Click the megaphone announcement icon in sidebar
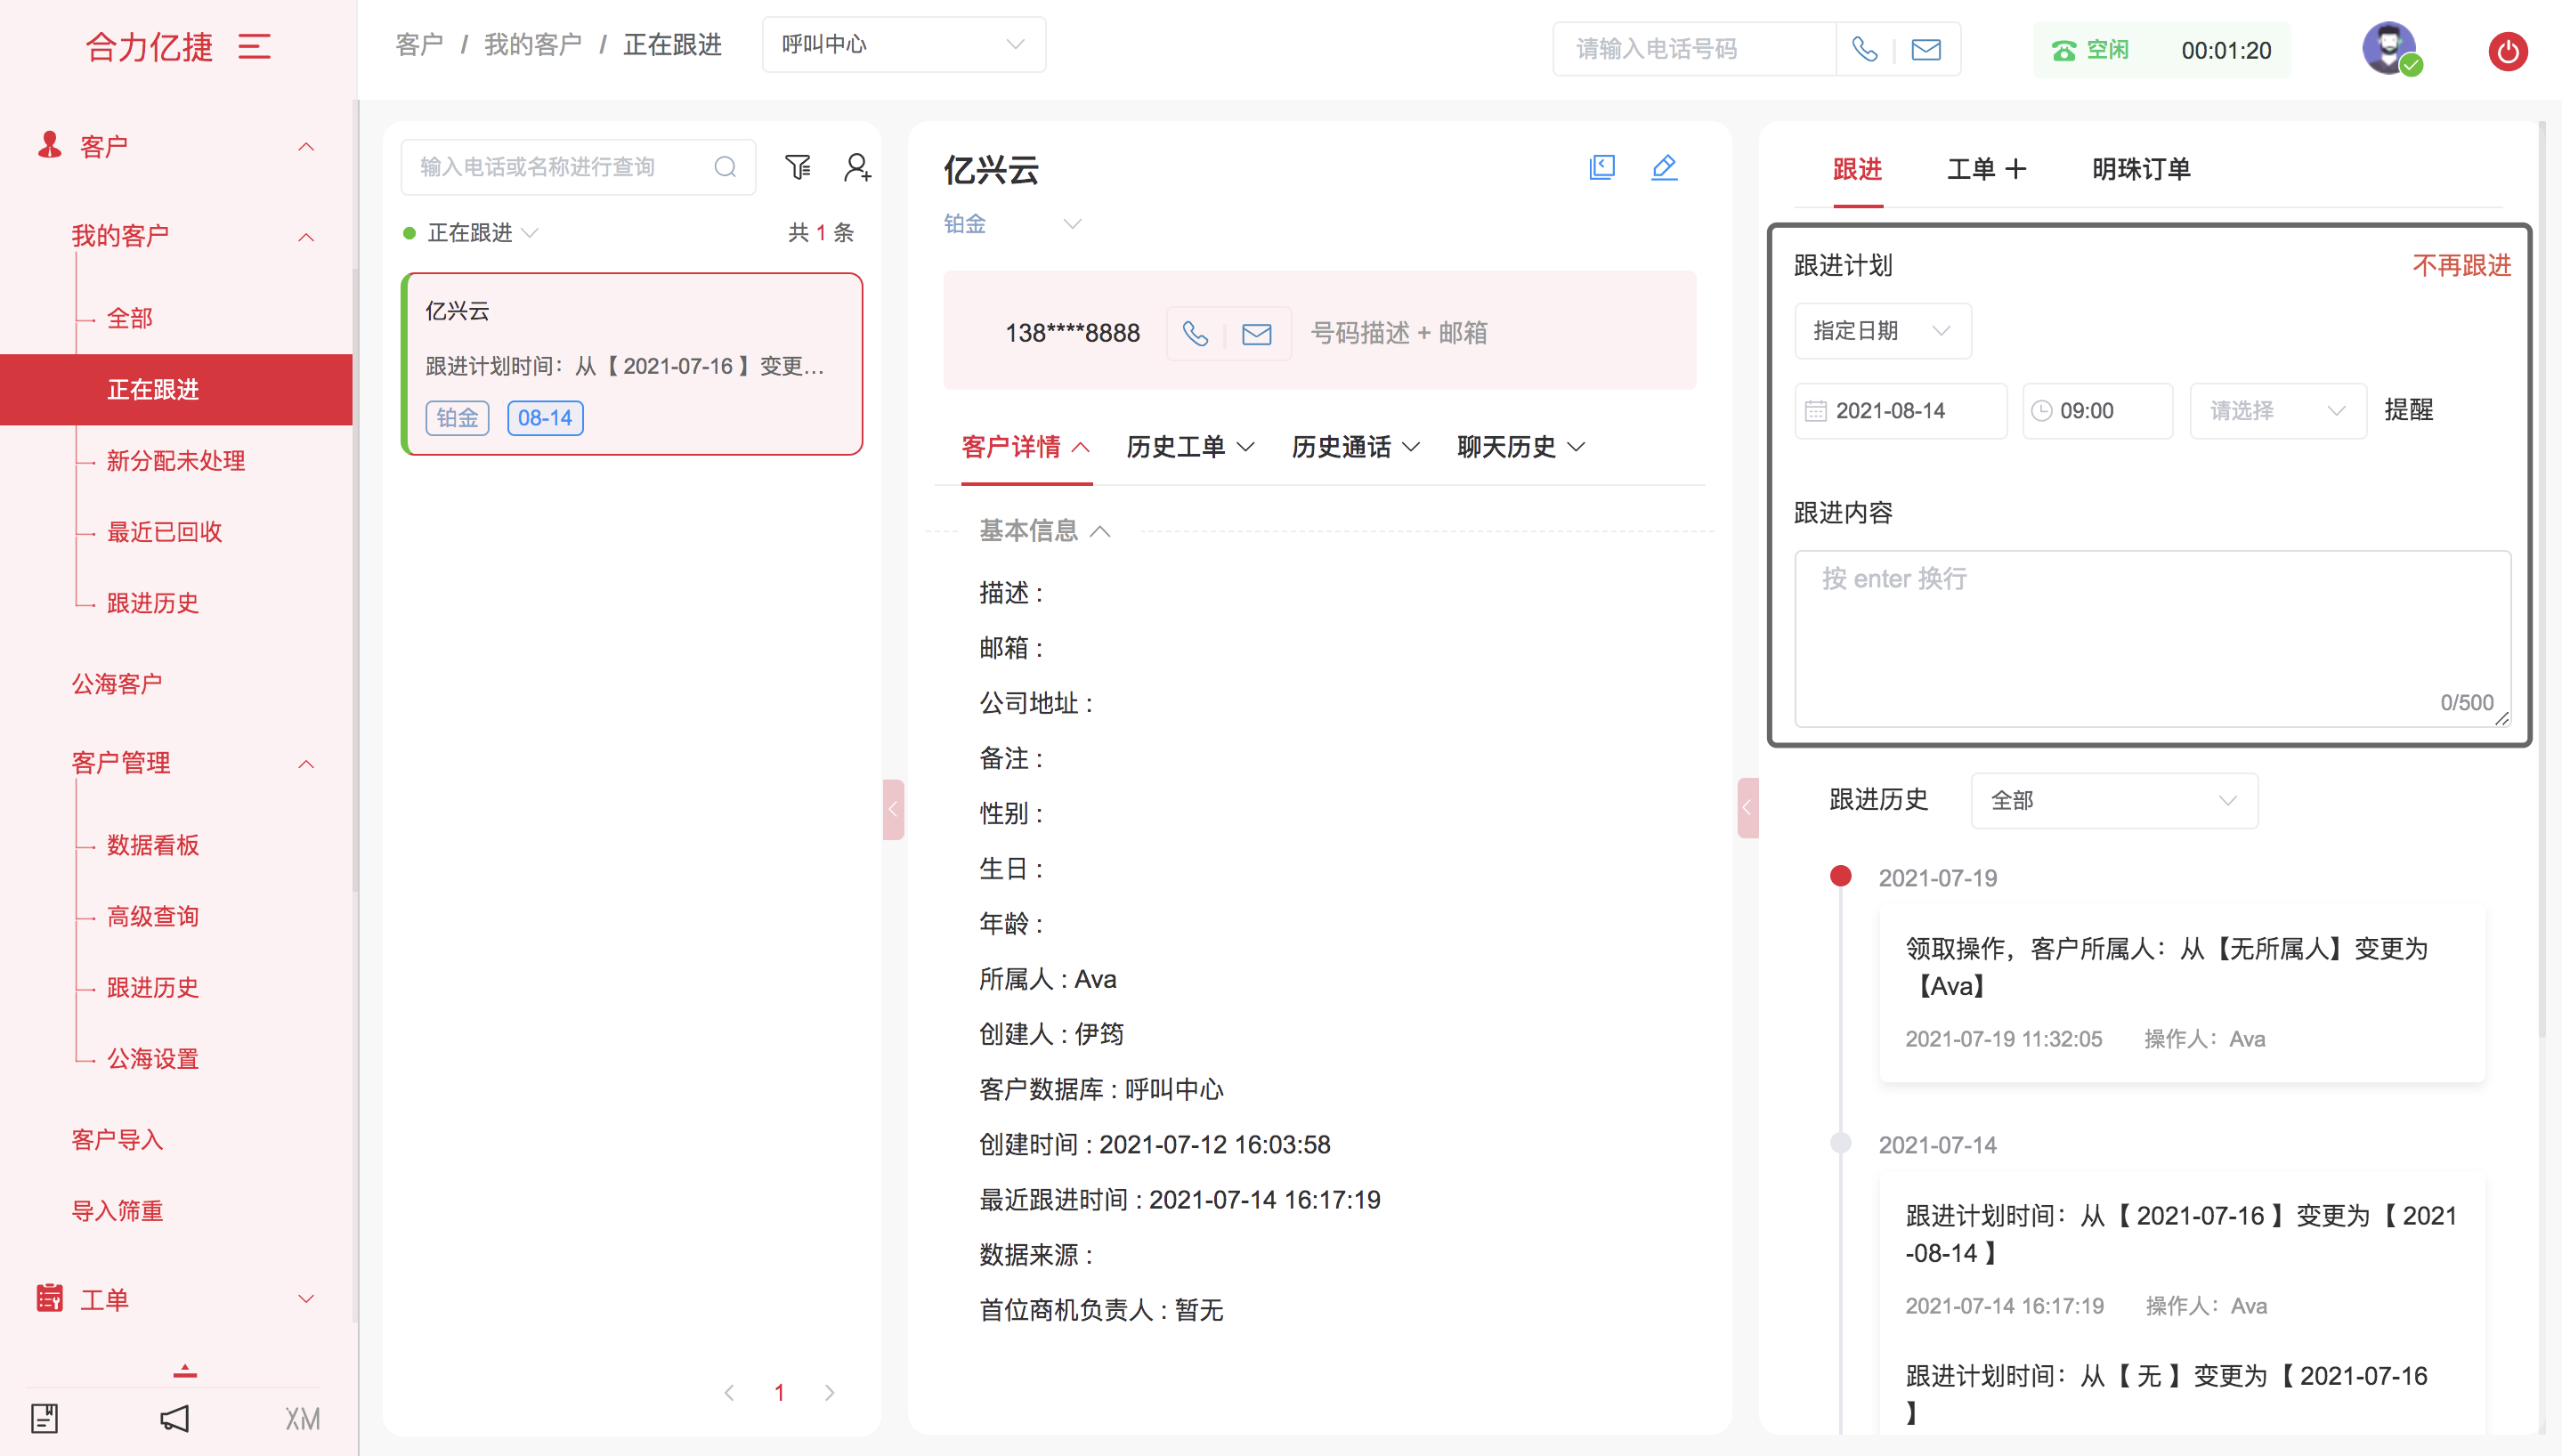Viewport: 2562px width, 1456px height. (174, 1418)
